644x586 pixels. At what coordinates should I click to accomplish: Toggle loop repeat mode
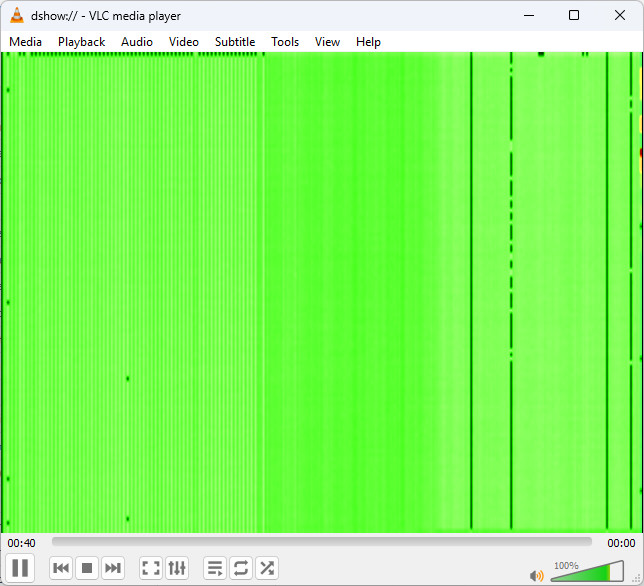pos(241,568)
